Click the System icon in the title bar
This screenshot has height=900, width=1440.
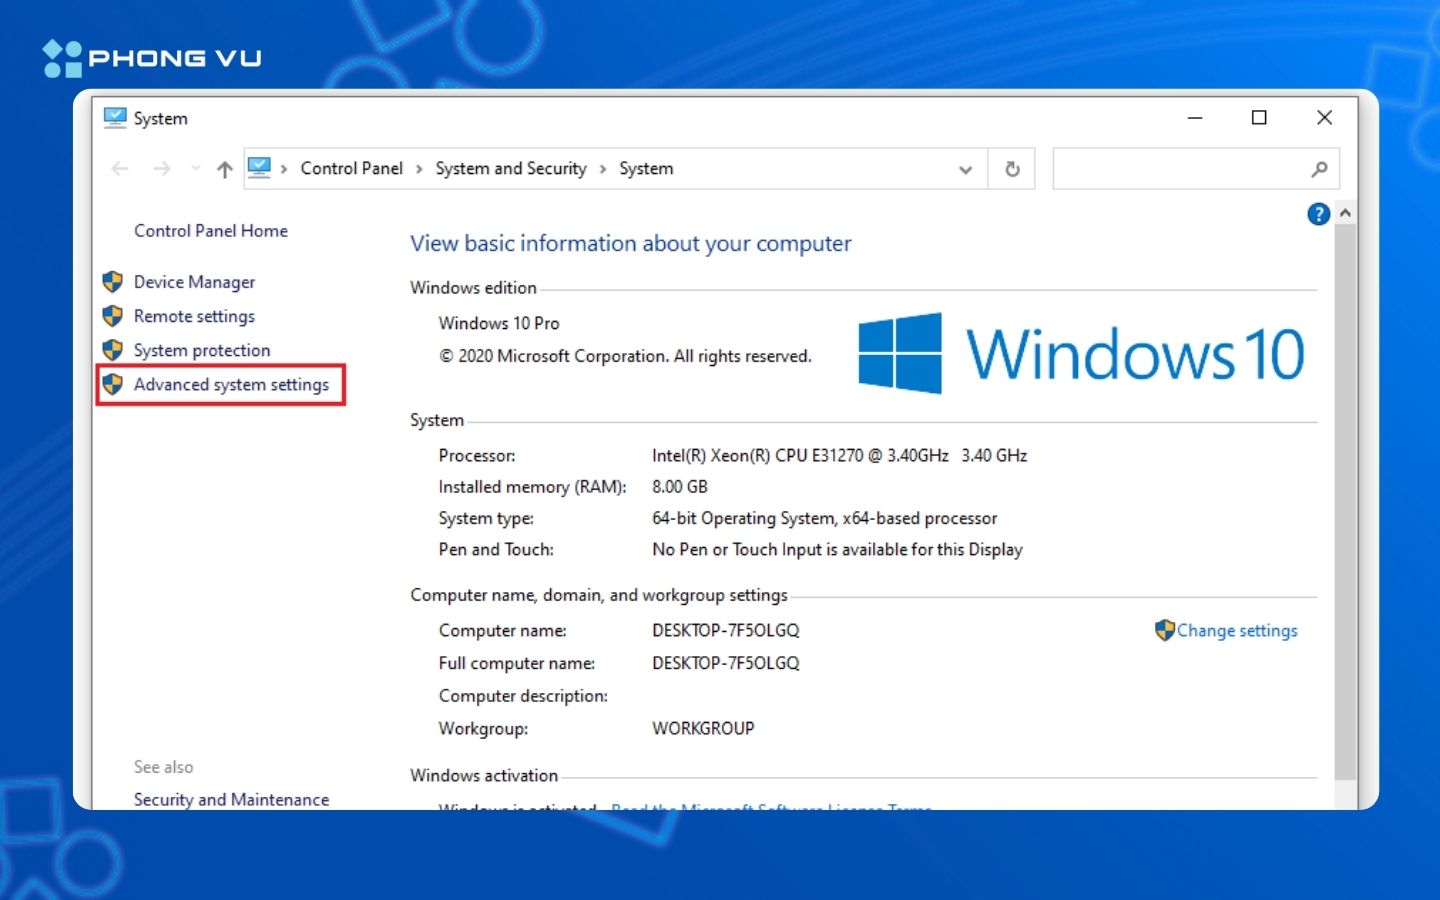(115, 117)
